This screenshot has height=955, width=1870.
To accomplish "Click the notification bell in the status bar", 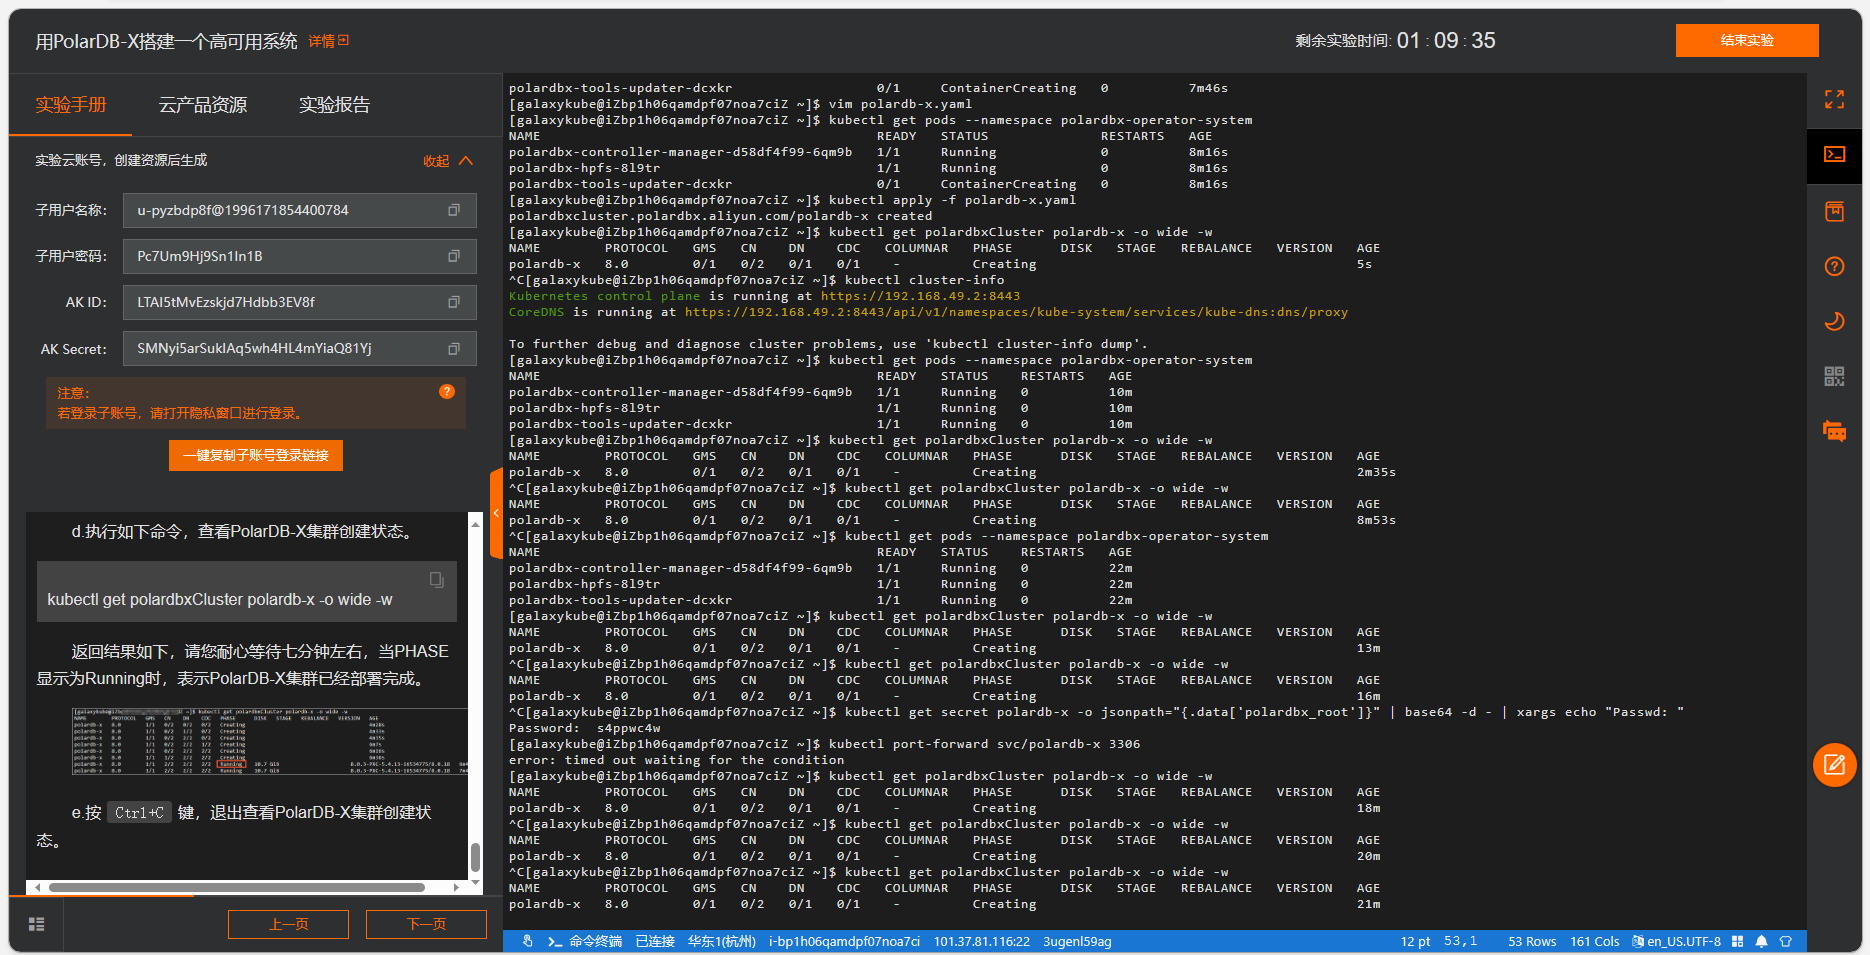I will [1762, 941].
